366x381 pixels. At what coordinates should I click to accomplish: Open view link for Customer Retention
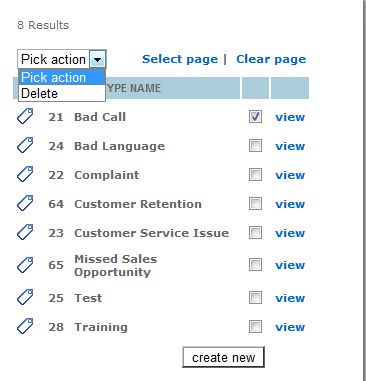(290, 204)
